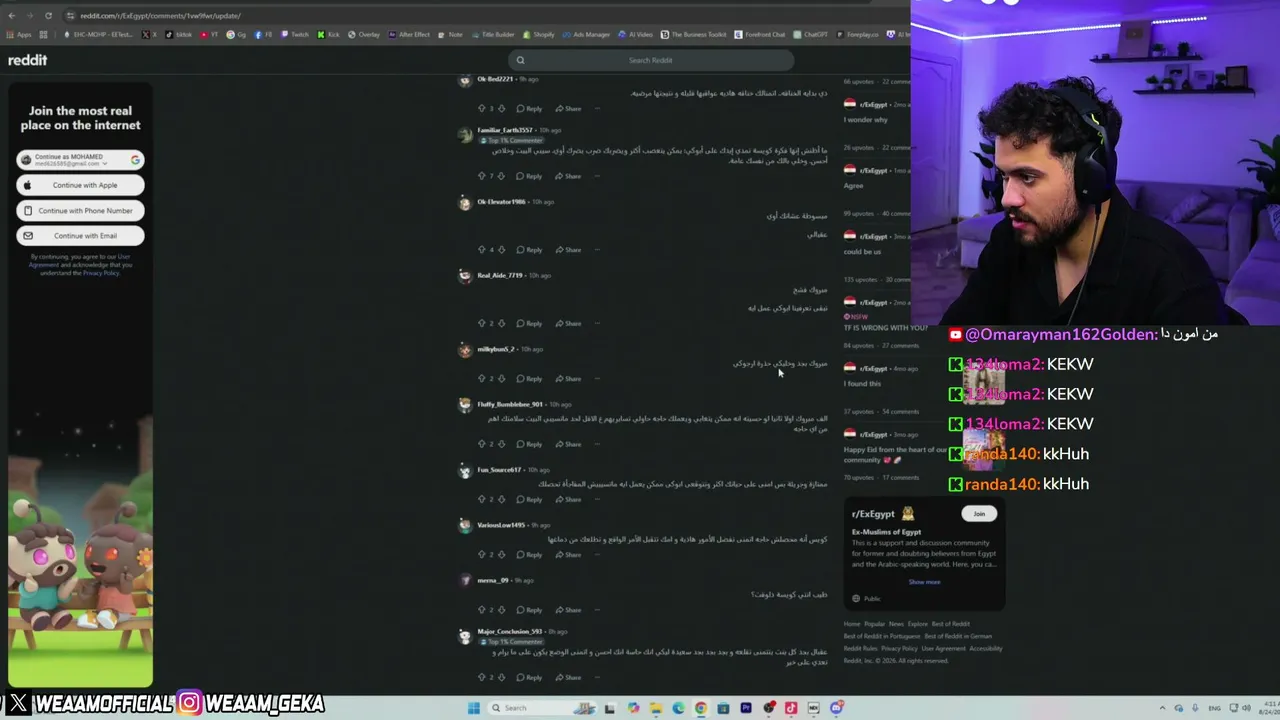Downvote the Fun_Source617 comment
This screenshot has height=720, width=1280.
coord(501,499)
